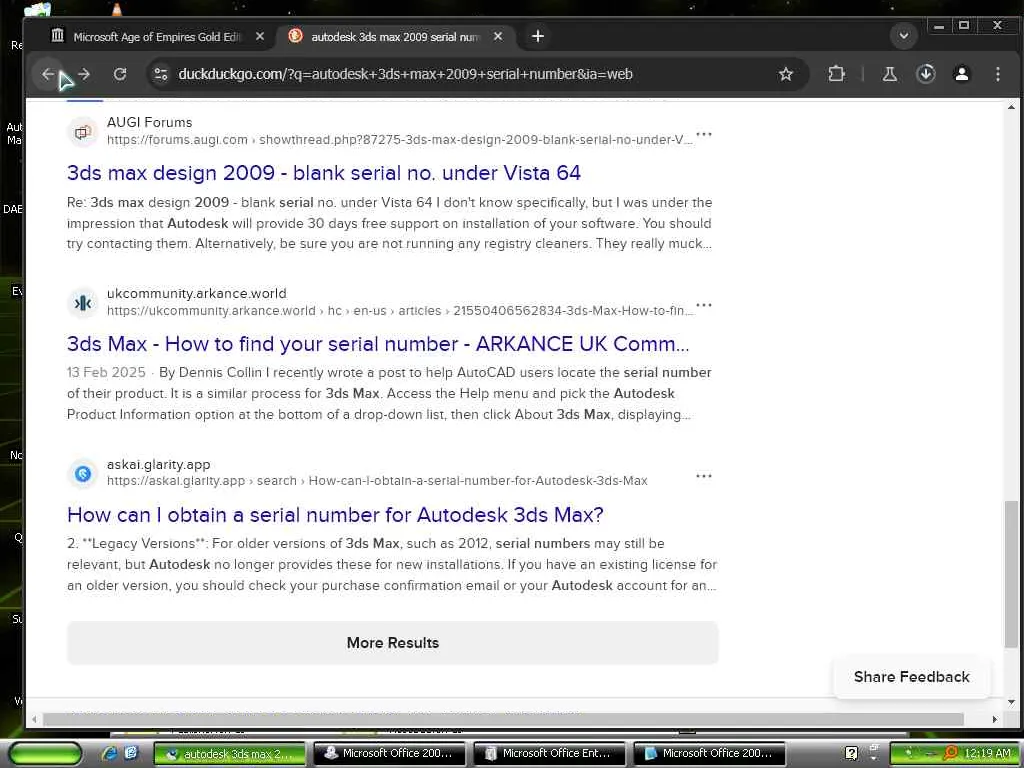Open '3ds Max - How to find your serial number' result
The image size is (1024, 768).
[x=378, y=344]
